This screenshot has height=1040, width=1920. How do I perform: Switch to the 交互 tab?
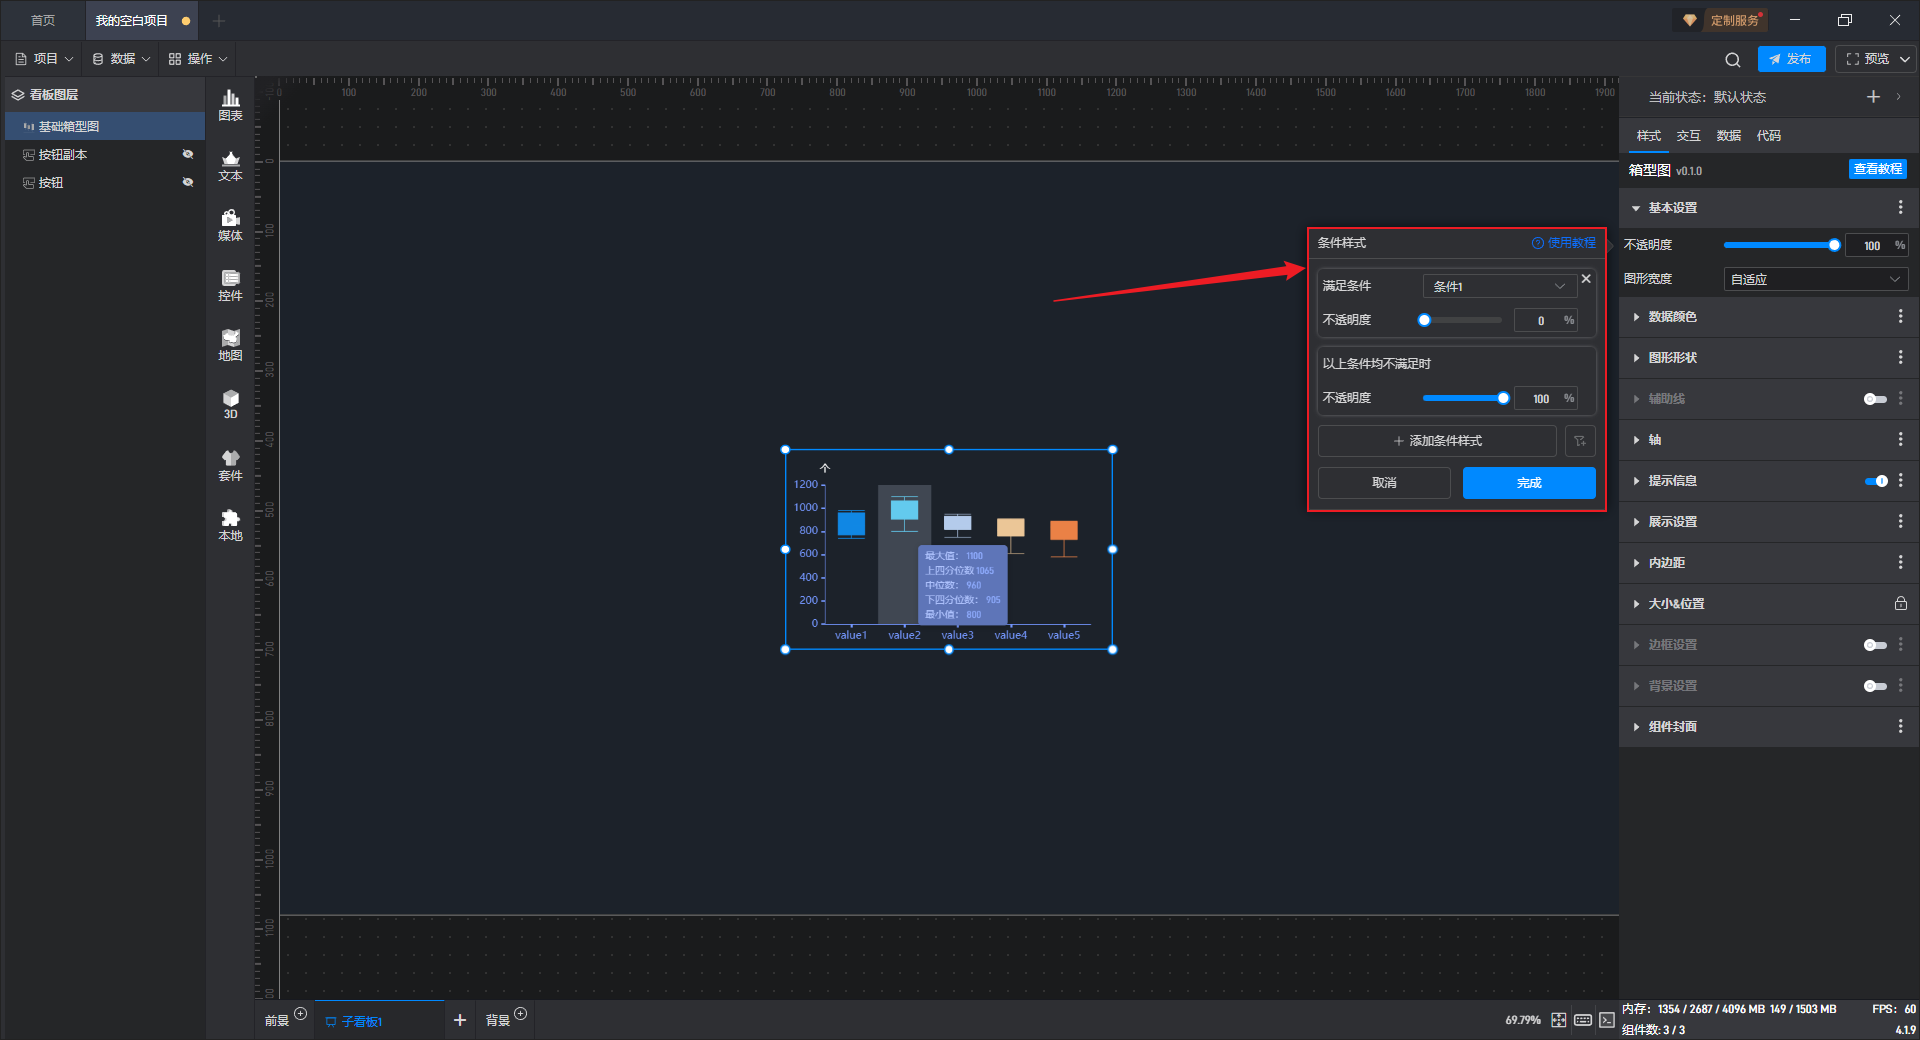pos(1688,136)
